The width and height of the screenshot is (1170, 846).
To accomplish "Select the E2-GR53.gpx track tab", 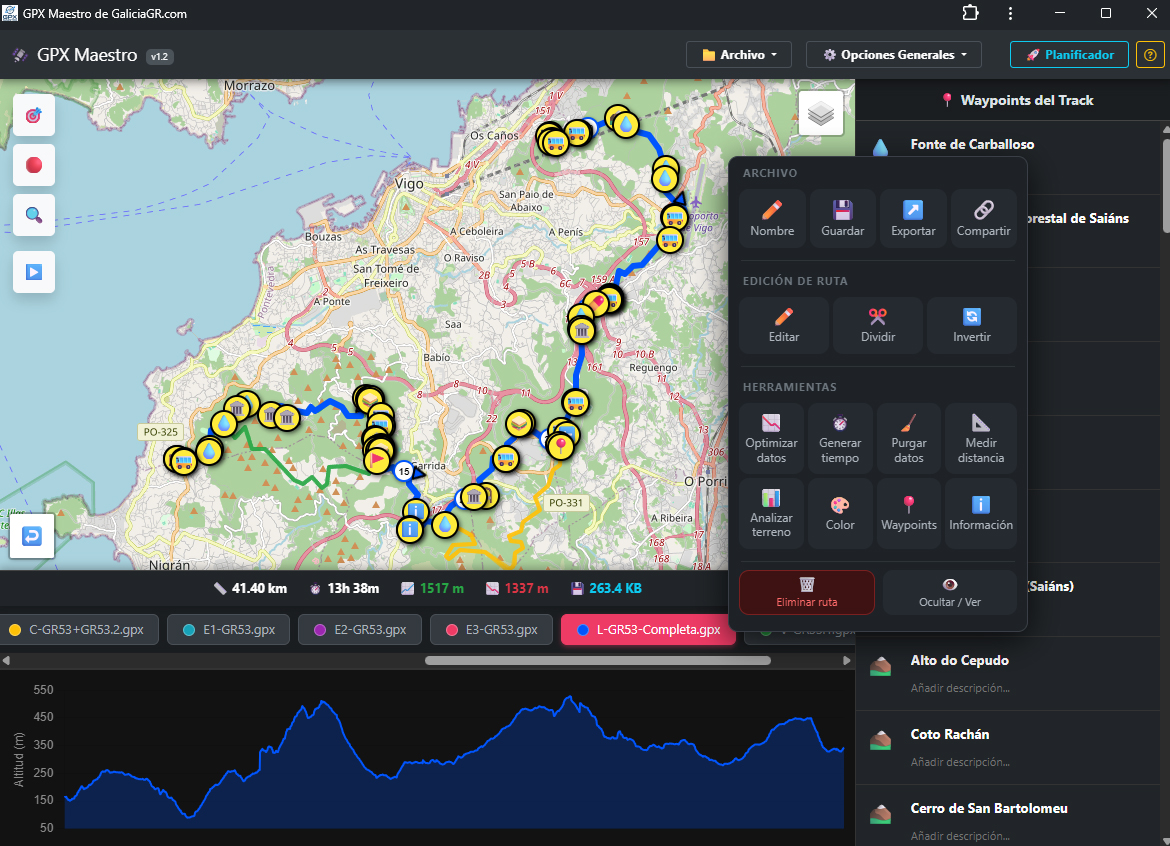I will click(360, 630).
